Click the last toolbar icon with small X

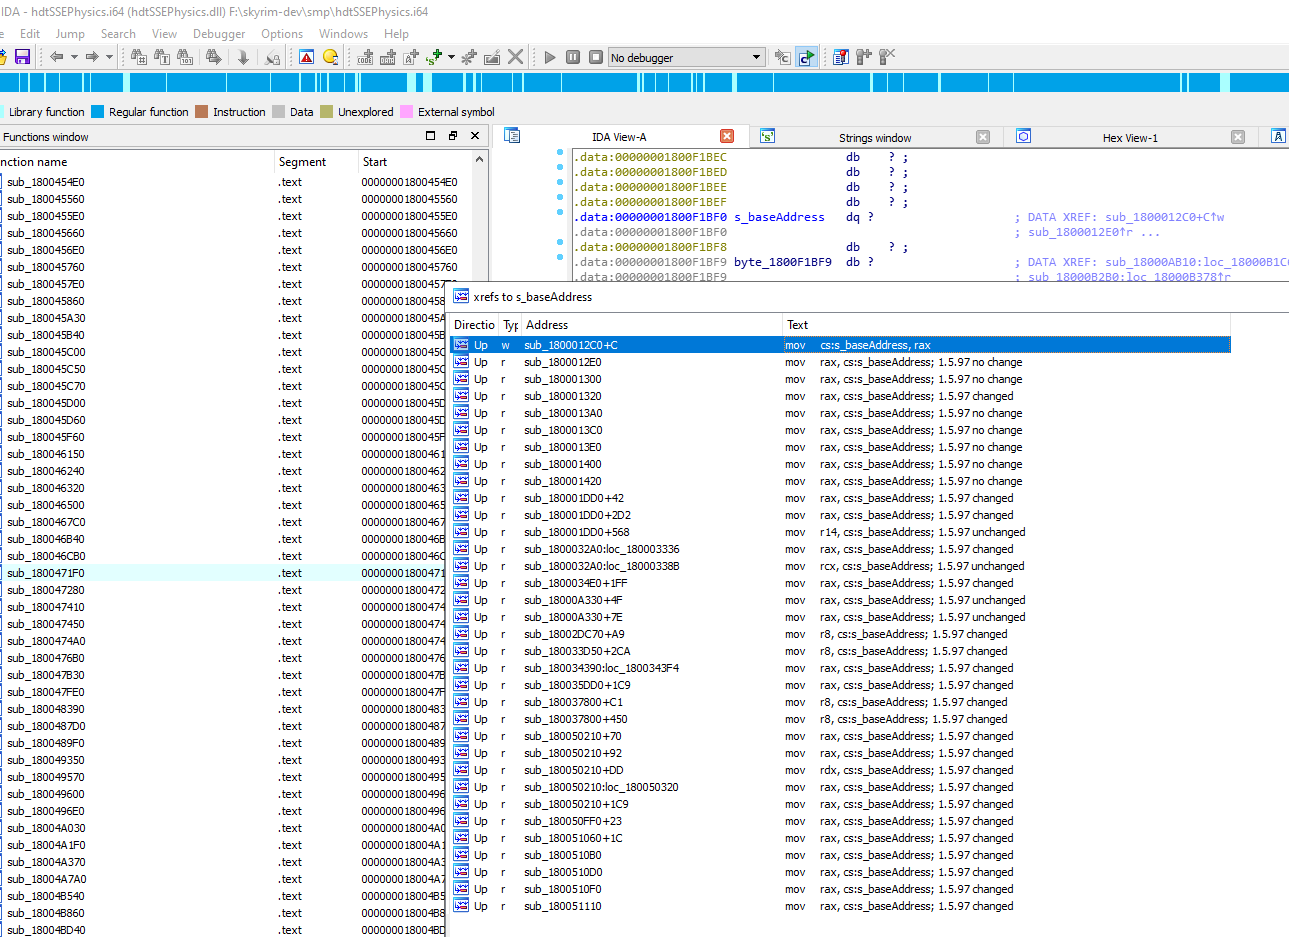[887, 57]
